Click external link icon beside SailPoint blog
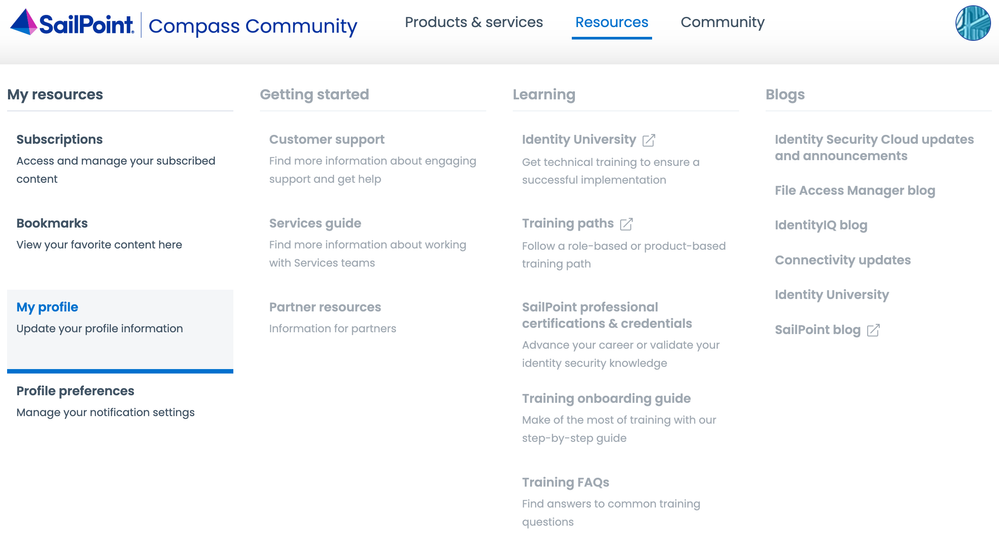 (873, 330)
